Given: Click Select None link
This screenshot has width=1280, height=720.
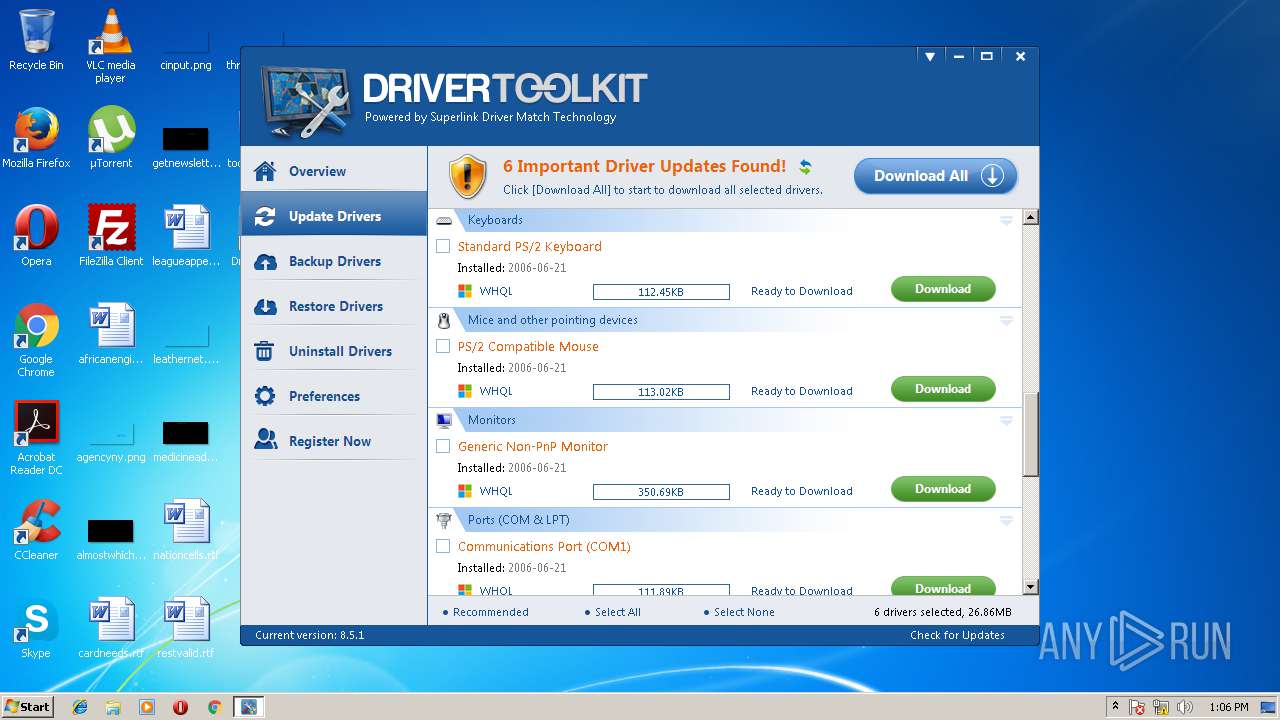Looking at the screenshot, I should pyautogui.click(x=744, y=612).
